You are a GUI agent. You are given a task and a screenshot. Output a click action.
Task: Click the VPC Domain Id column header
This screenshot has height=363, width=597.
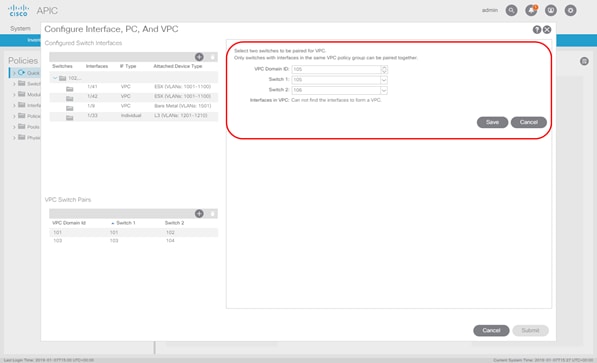[69, 223]
